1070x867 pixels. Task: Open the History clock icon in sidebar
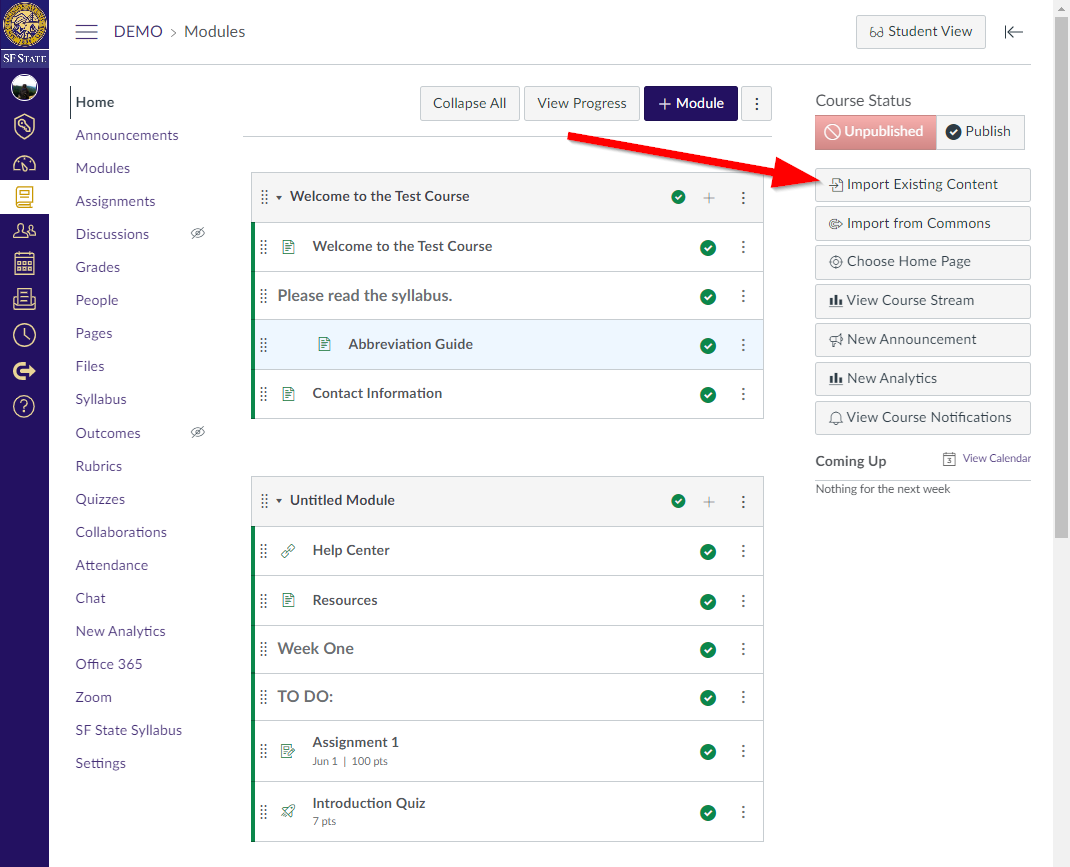tap(24, 335)
